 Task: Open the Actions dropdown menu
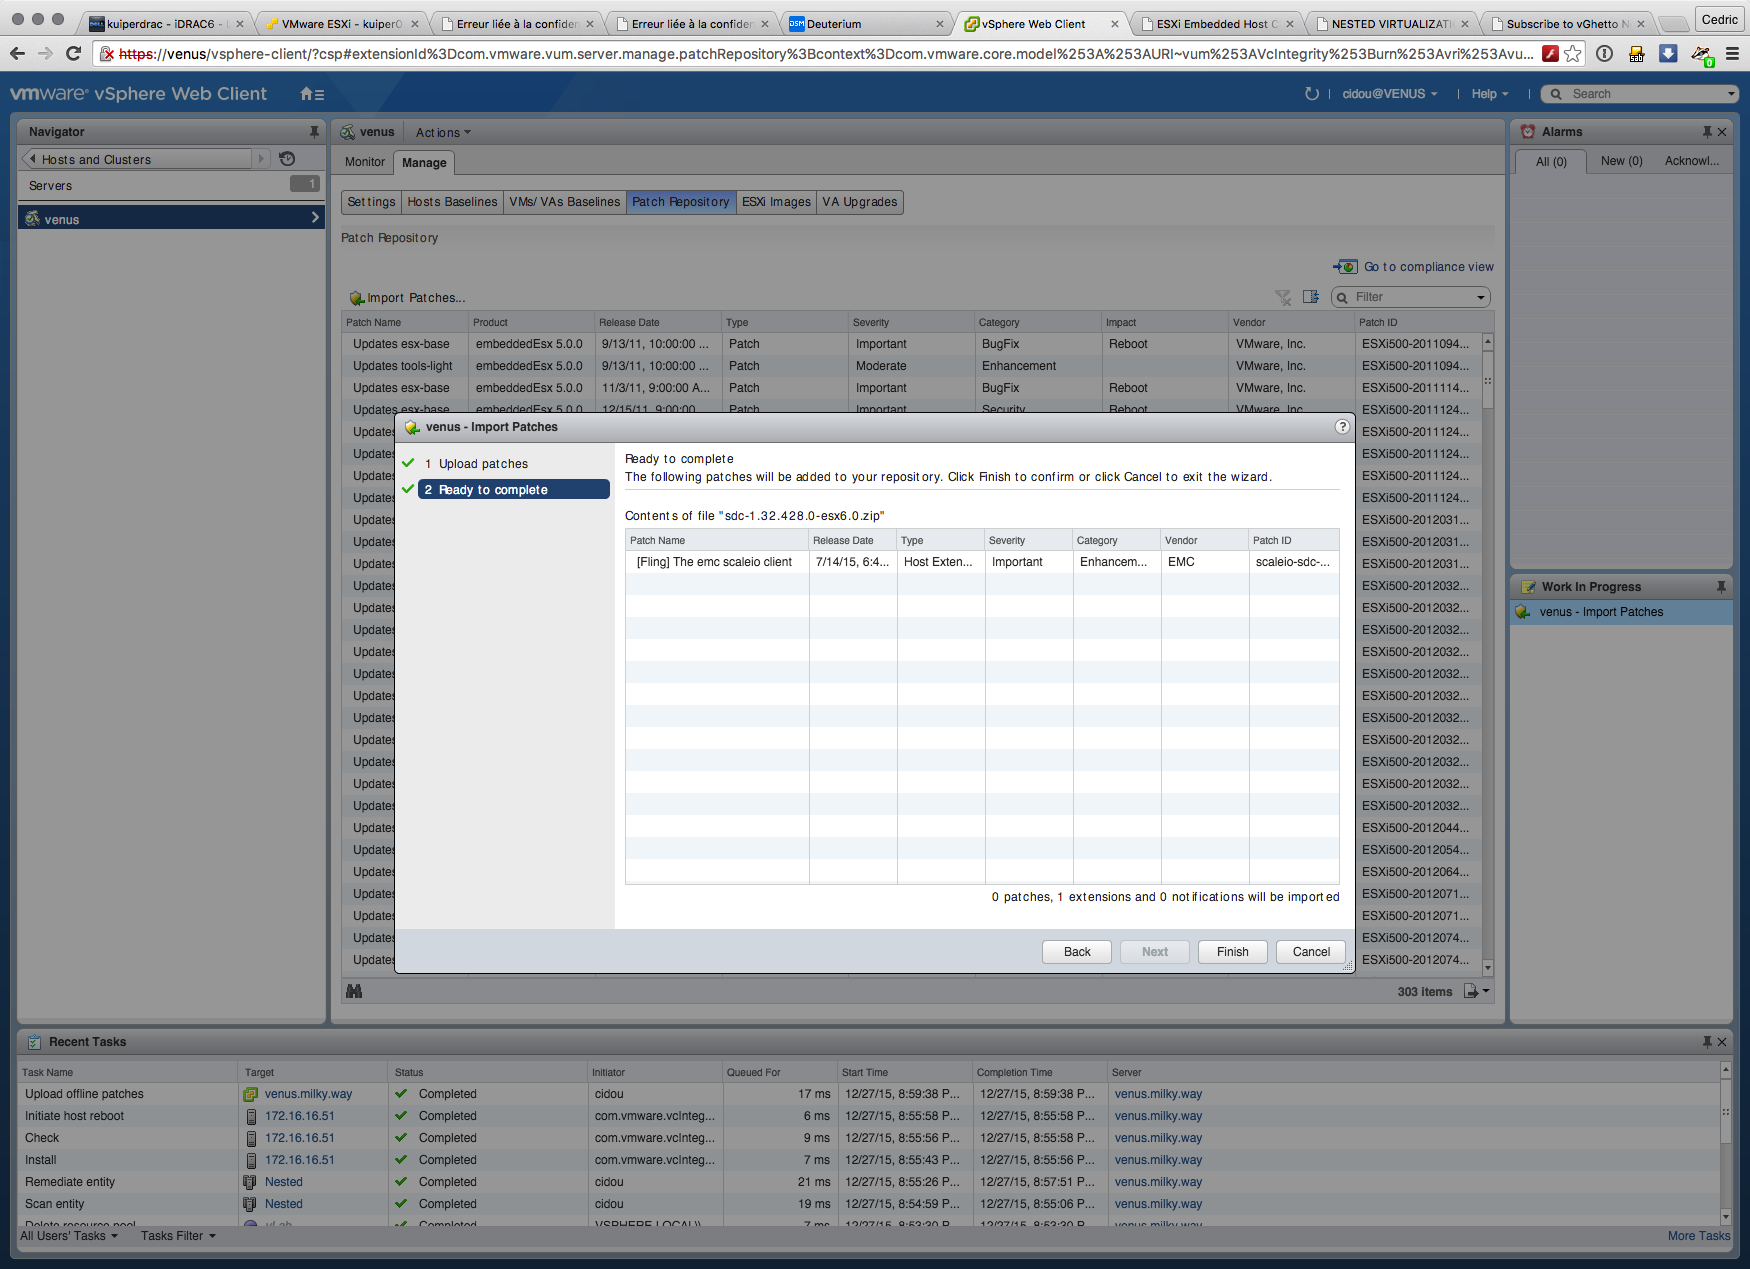[442, 133]
